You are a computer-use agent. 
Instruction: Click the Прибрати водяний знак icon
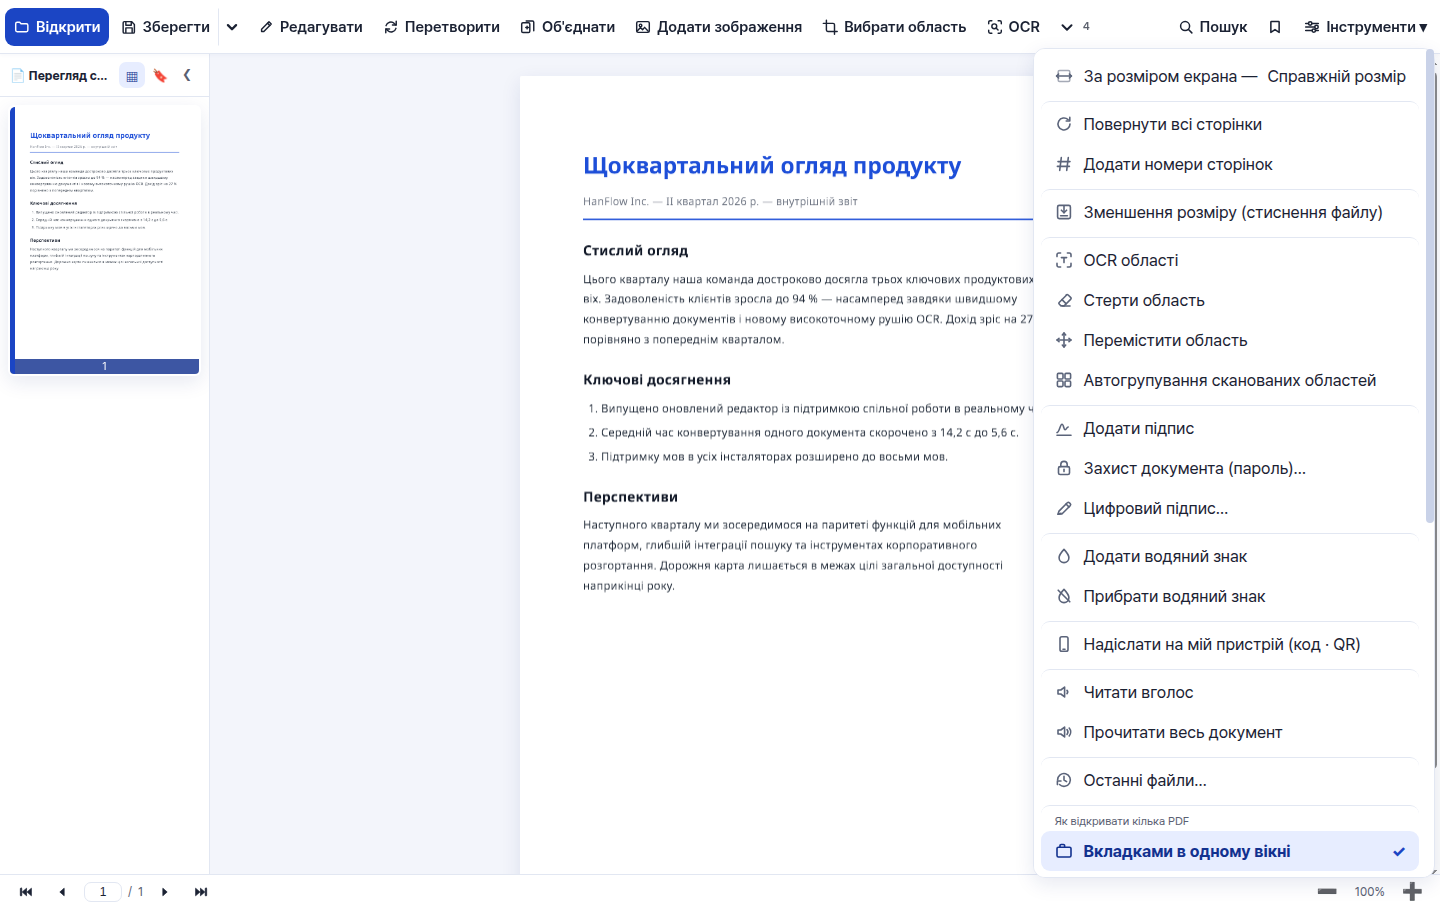pyautogui.click(x=1064, y=596)
